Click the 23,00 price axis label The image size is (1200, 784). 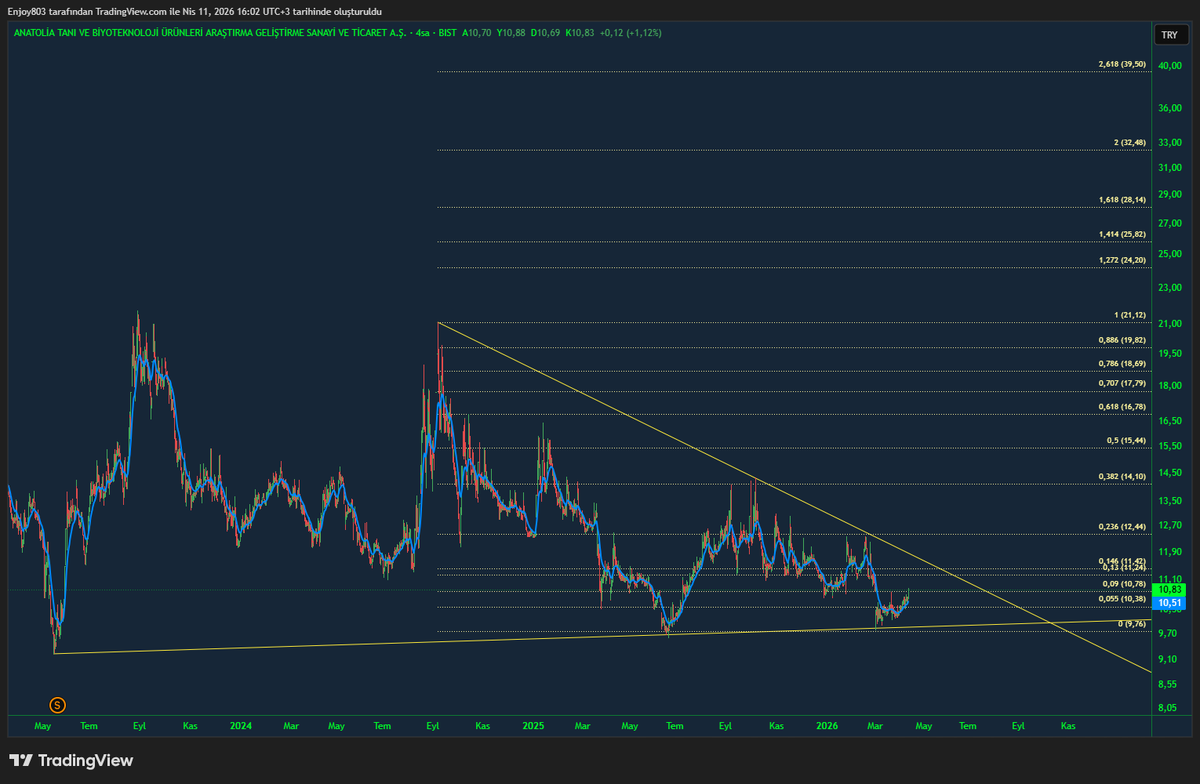[1169, 289]
